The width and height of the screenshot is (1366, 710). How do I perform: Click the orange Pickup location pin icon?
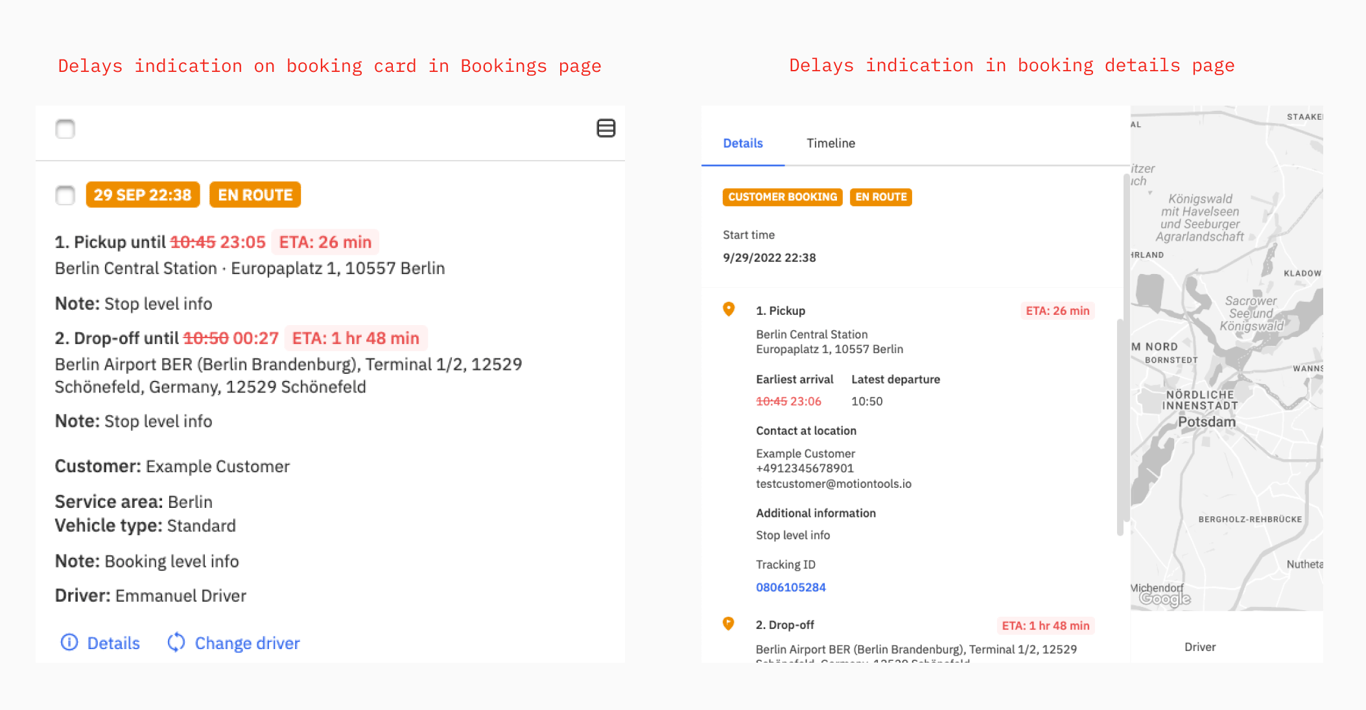729,310
